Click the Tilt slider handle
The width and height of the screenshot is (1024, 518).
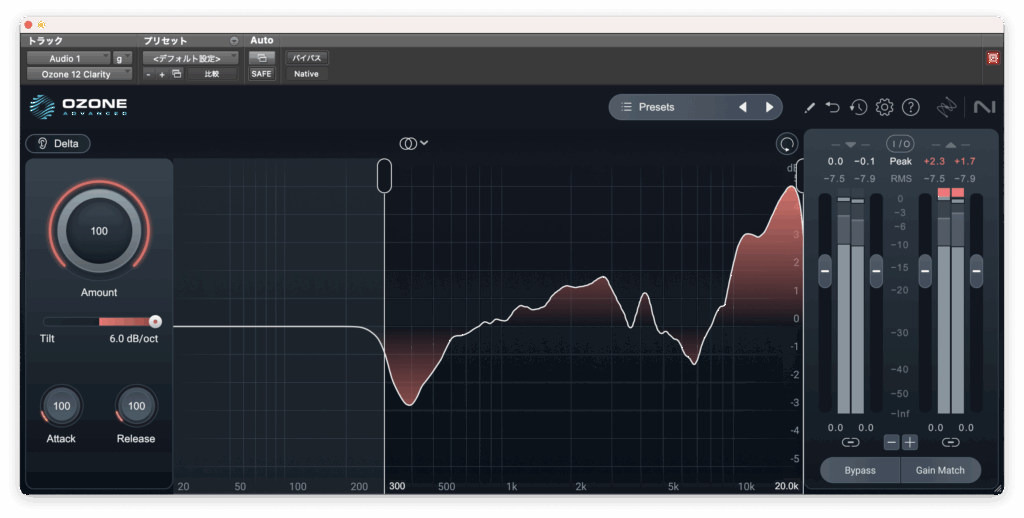155,321
